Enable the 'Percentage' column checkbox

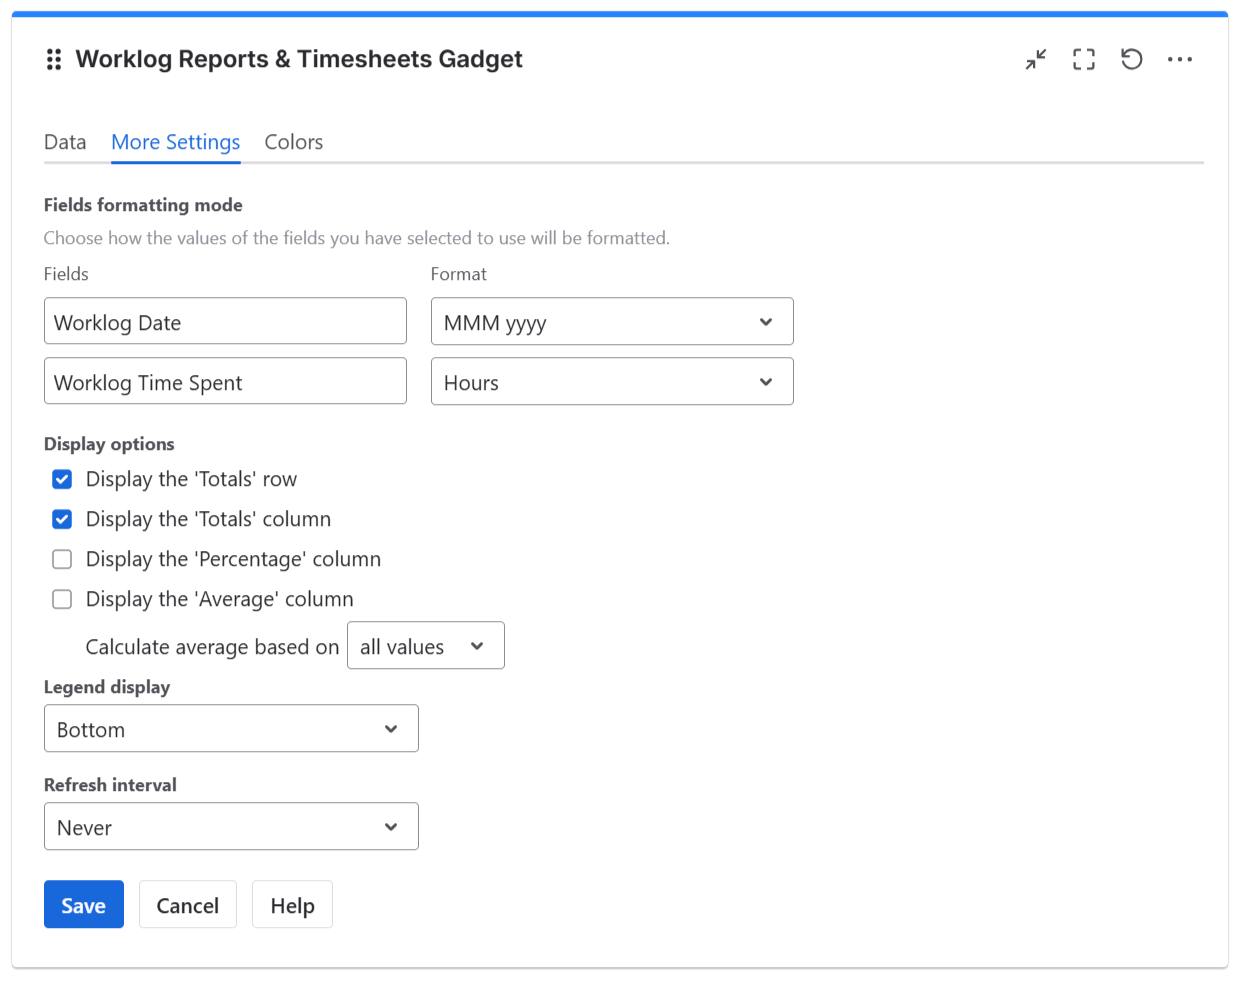pos(62,559)
